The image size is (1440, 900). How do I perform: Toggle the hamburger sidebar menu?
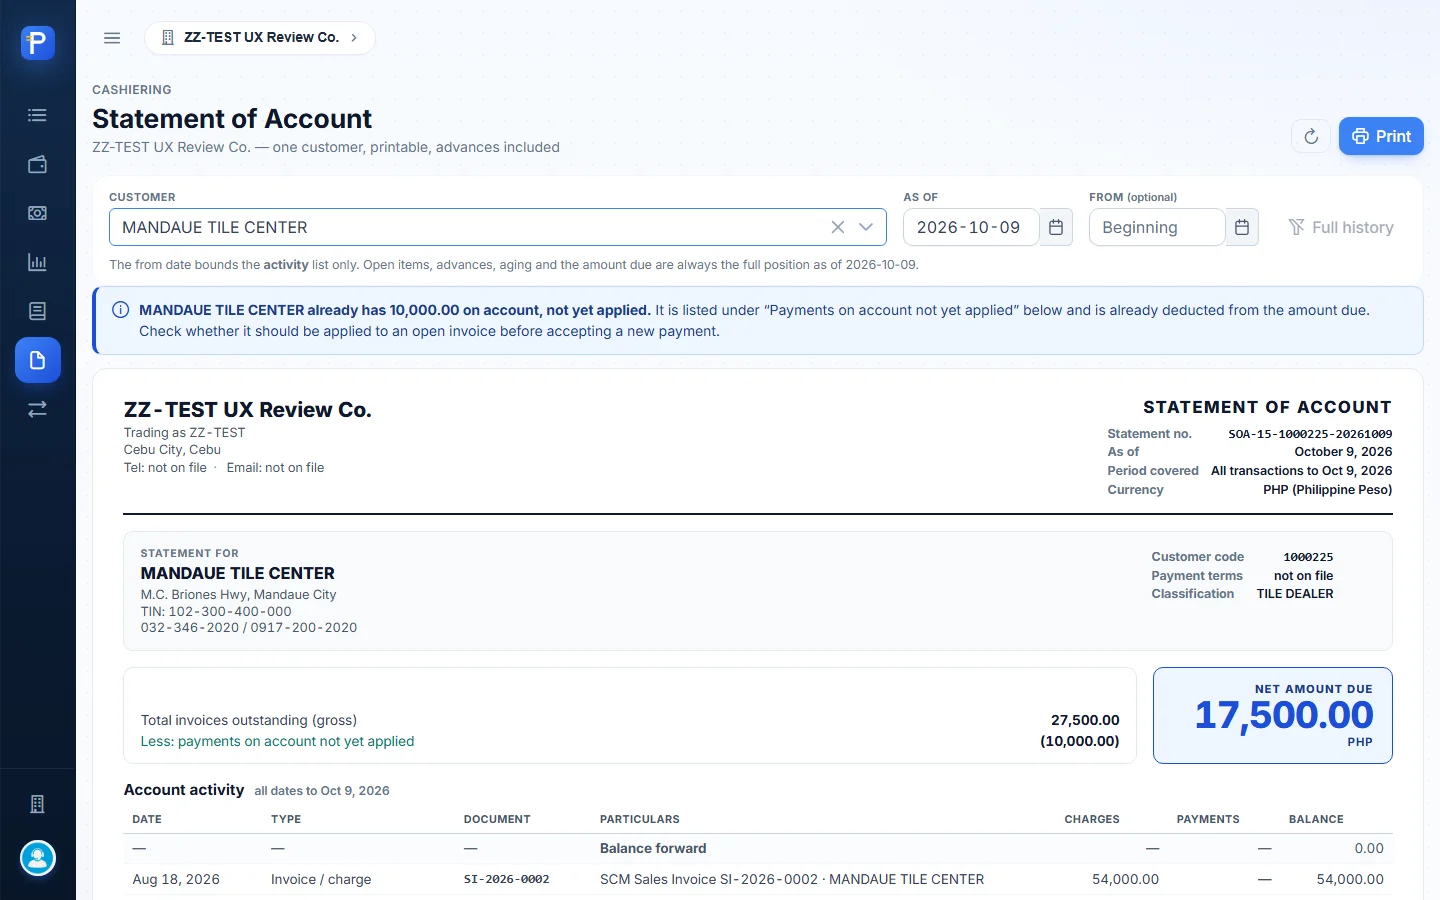tap(112, 38)
